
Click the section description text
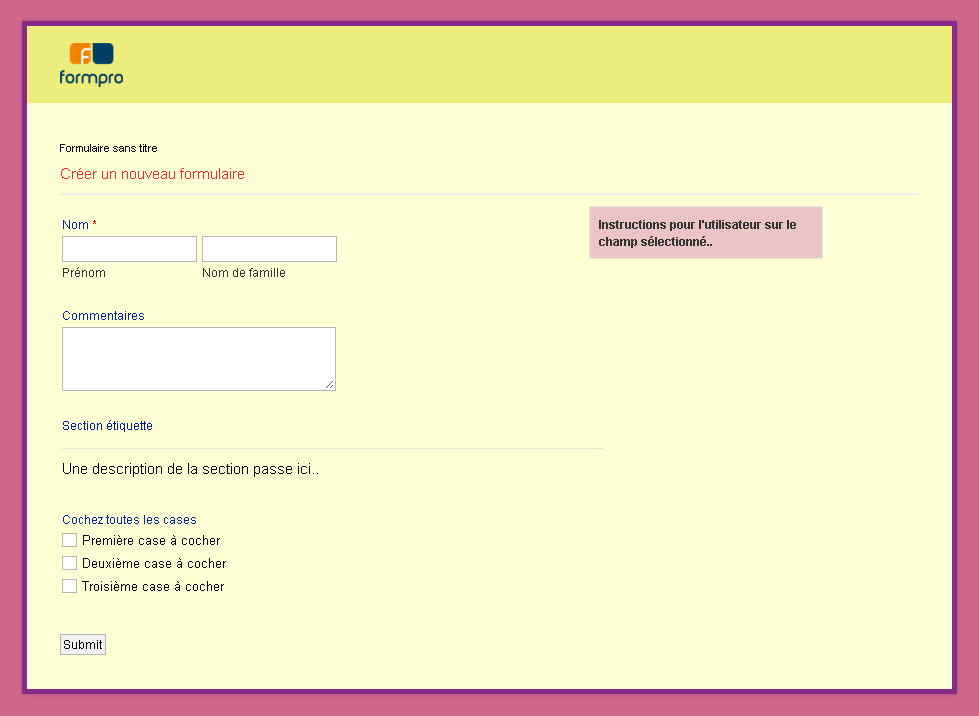tap(190, 469)
